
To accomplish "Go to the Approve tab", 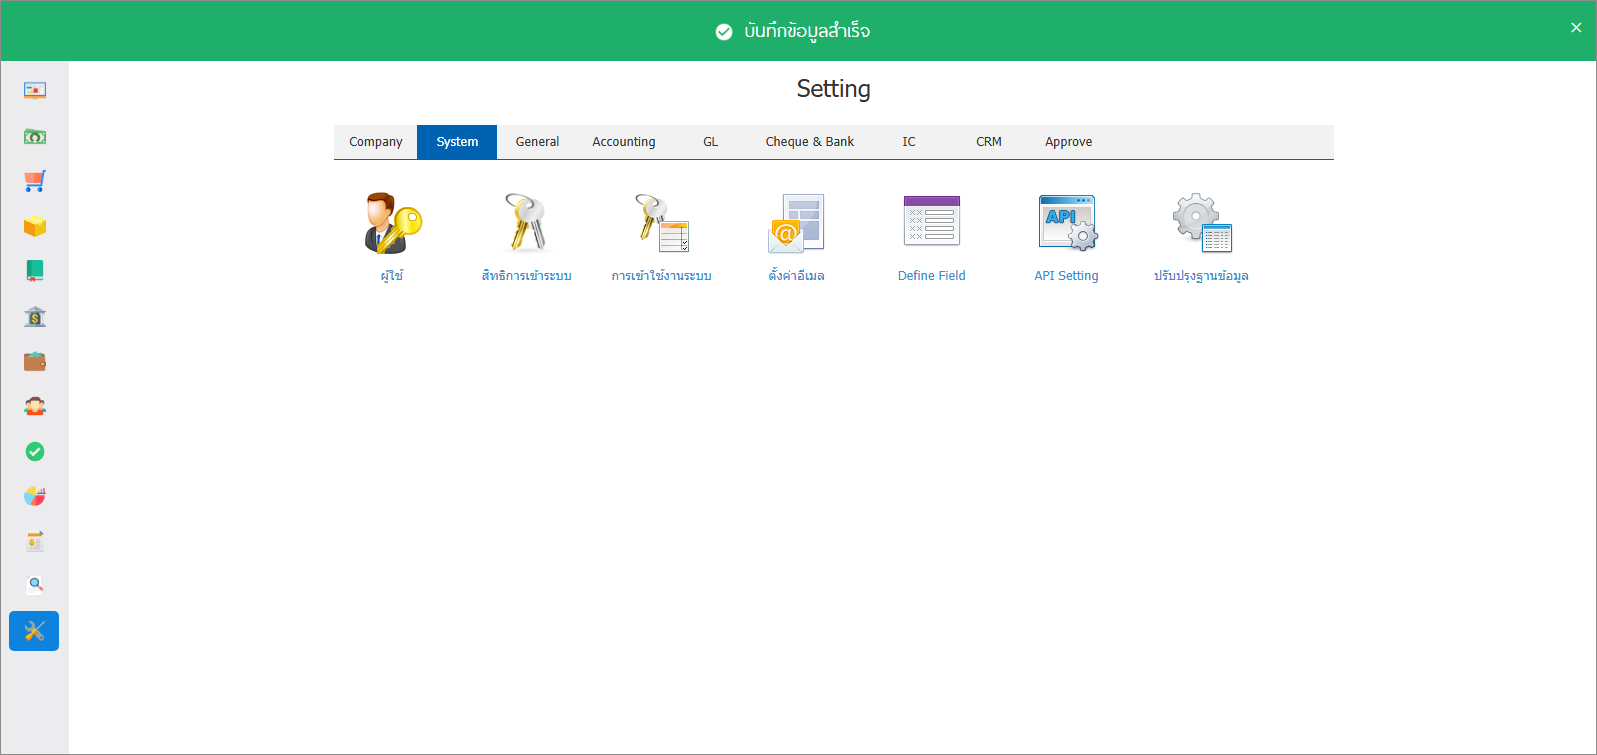I will point(1068,142).
